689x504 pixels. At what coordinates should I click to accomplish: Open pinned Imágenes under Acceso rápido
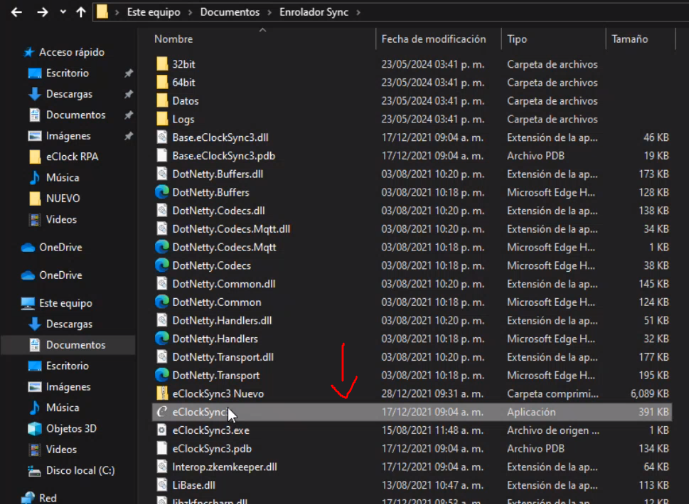click(x=68, y=136)
